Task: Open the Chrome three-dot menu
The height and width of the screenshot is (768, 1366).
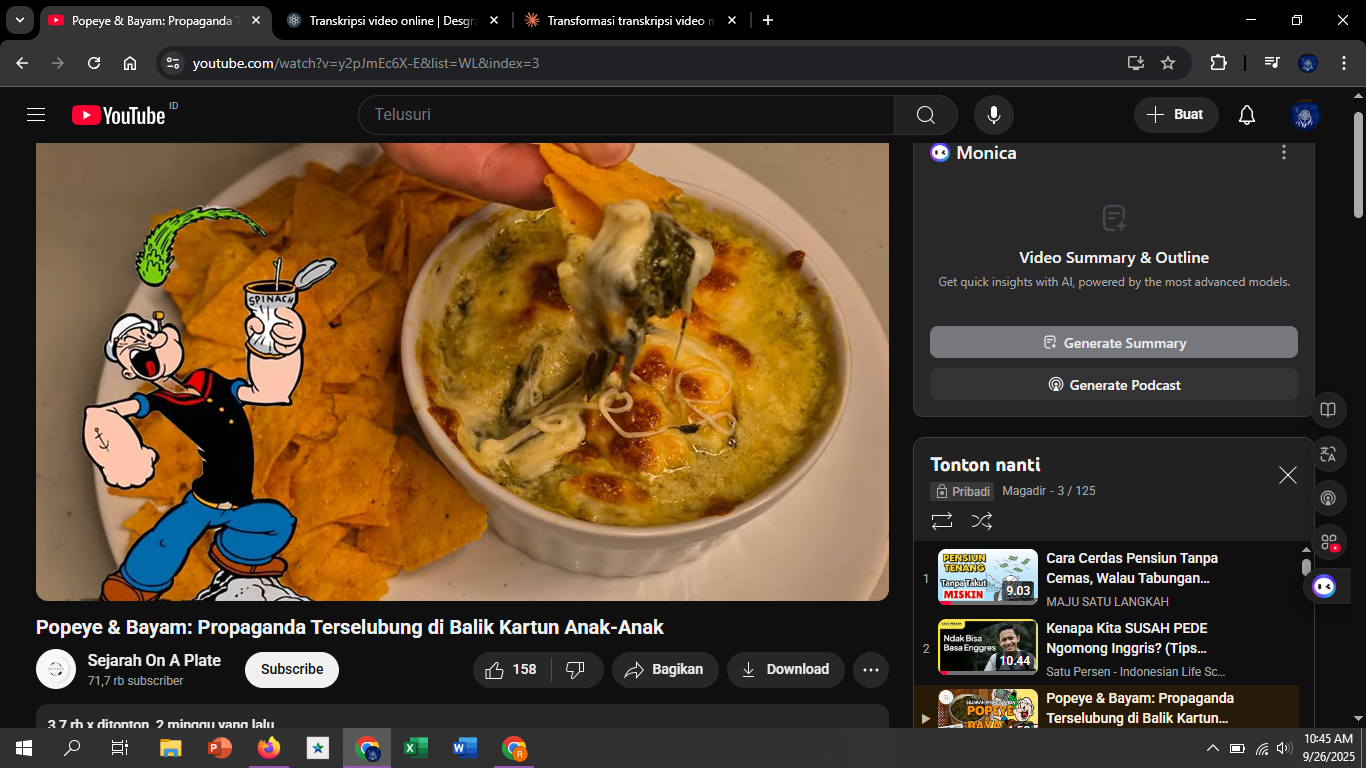Action: pyautogui.click(x=1342, y=63)
